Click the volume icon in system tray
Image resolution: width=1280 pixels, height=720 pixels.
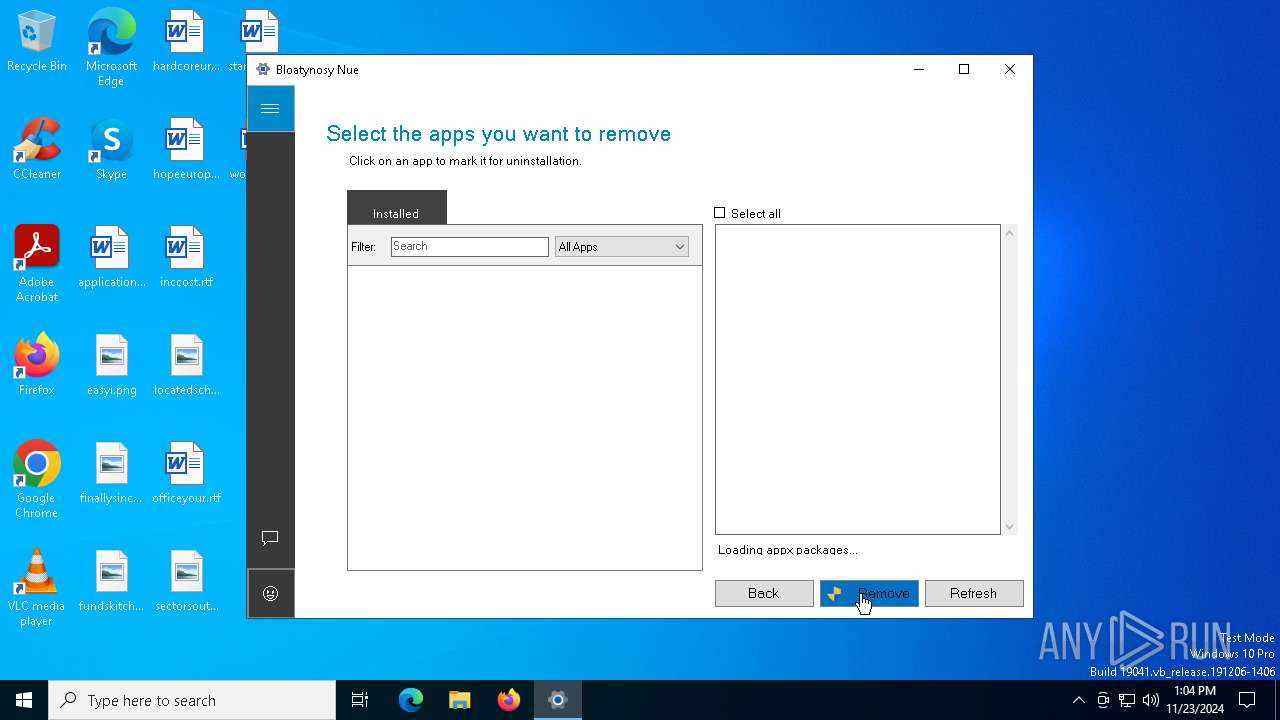(1151, 700)
